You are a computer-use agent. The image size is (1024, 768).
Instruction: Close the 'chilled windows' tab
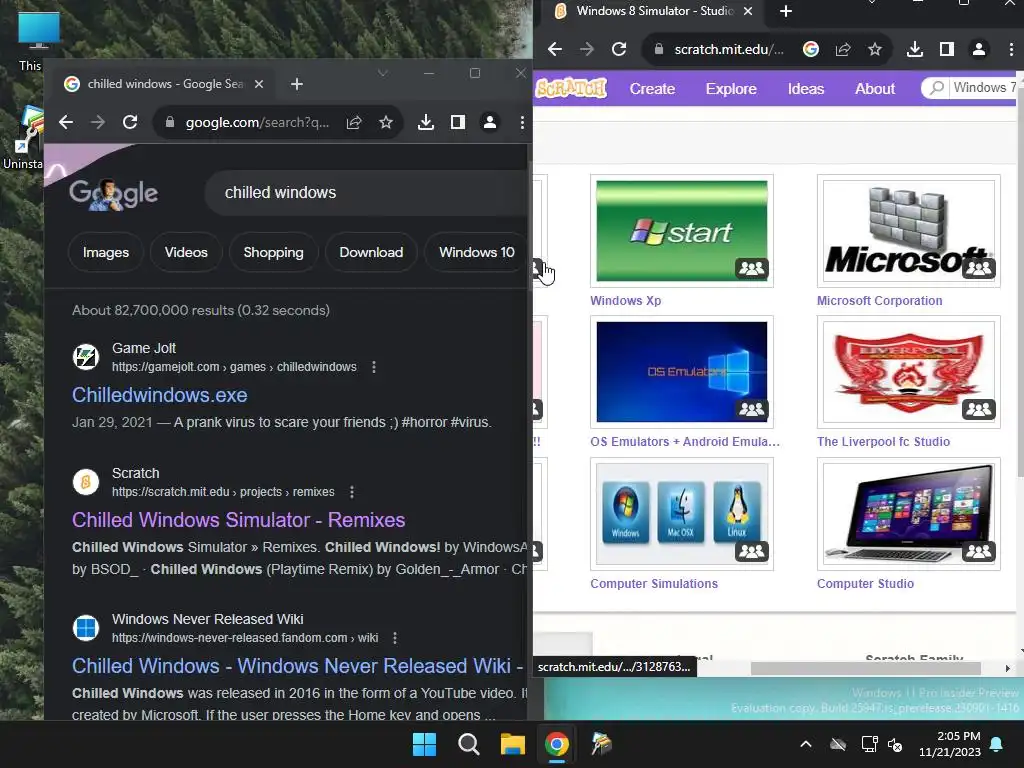tap(259, 84)
